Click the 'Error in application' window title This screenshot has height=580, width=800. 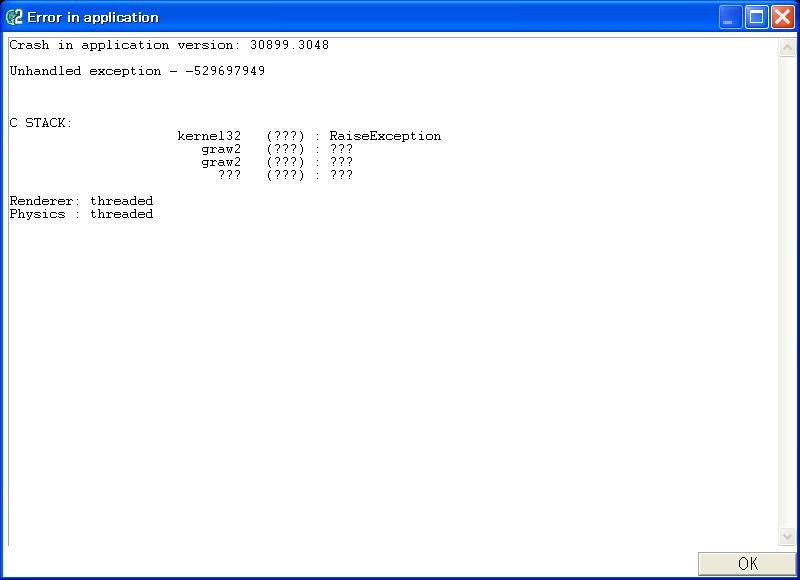click(x=93, y=17)
